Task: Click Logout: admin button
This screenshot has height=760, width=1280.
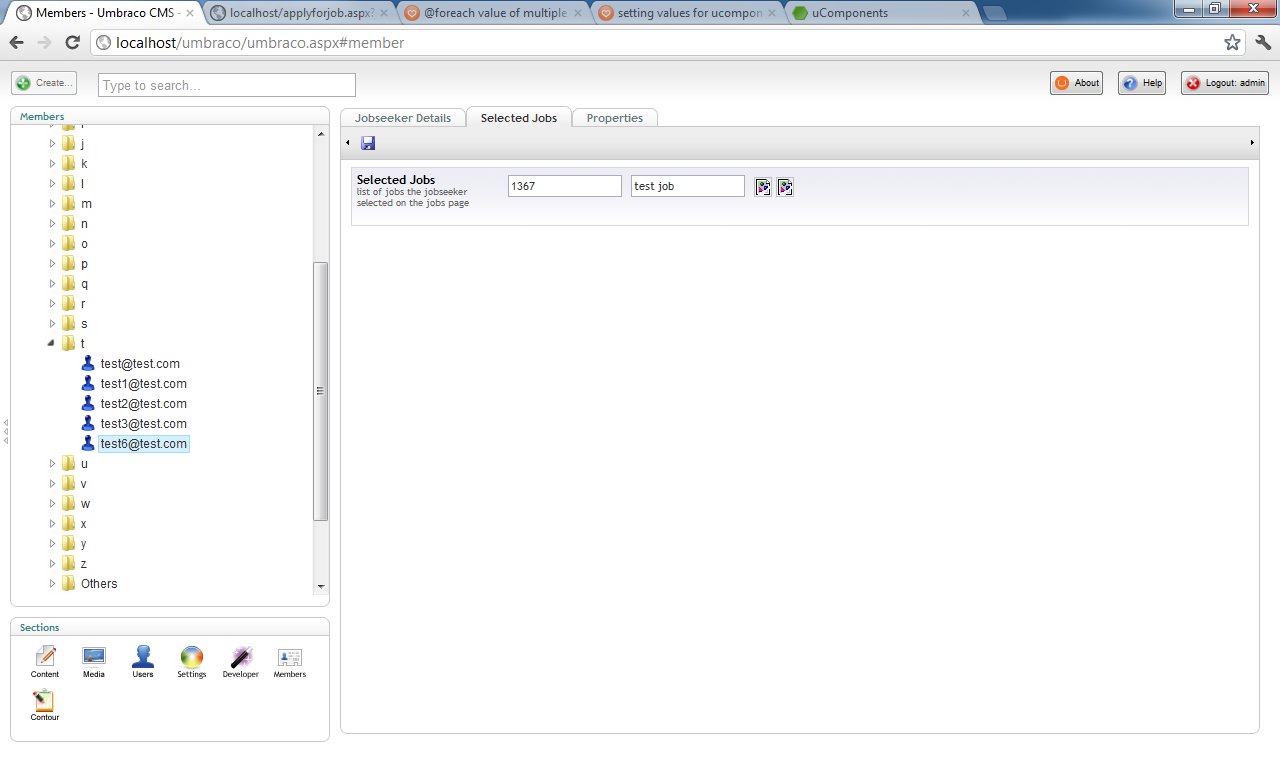Action: pyautogui.click(x=1225, y=84)
